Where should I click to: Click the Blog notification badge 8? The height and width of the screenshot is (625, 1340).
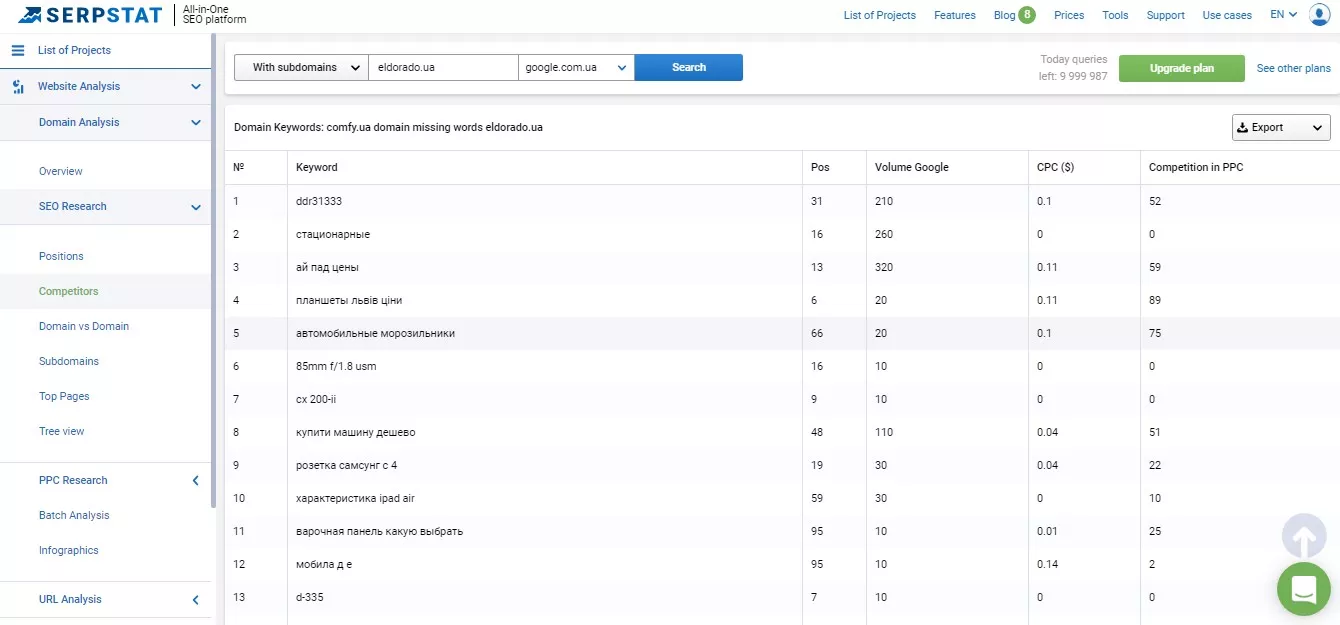[x=1027, y=15]
